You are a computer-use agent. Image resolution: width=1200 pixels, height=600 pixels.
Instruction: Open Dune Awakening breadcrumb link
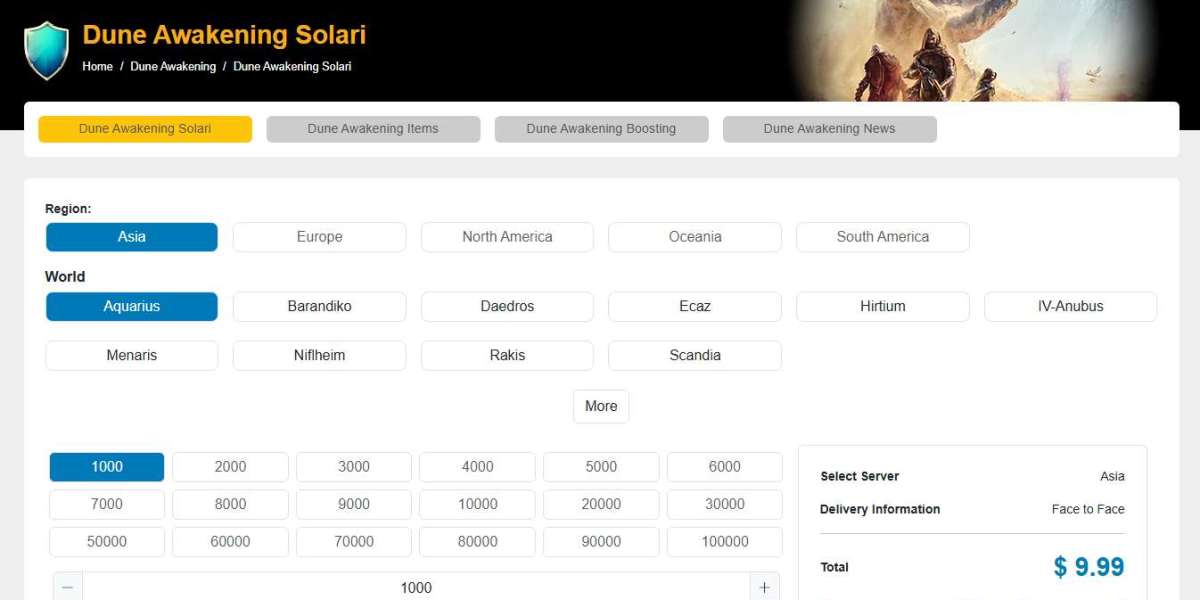[173, 66]
